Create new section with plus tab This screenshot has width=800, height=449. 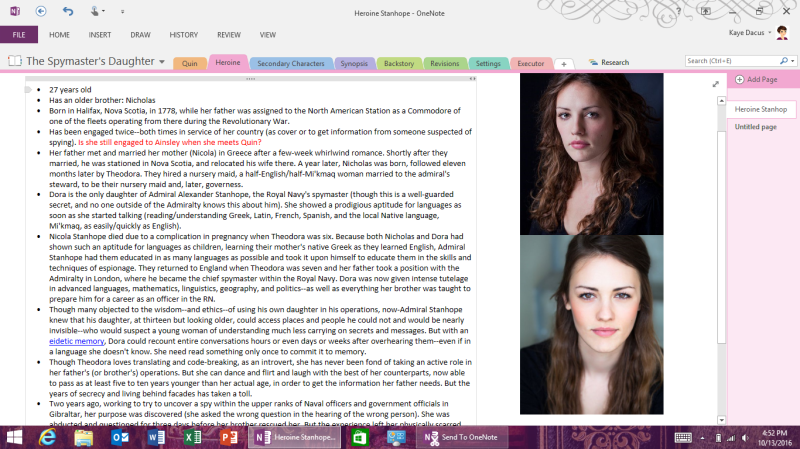coord(563,63)
